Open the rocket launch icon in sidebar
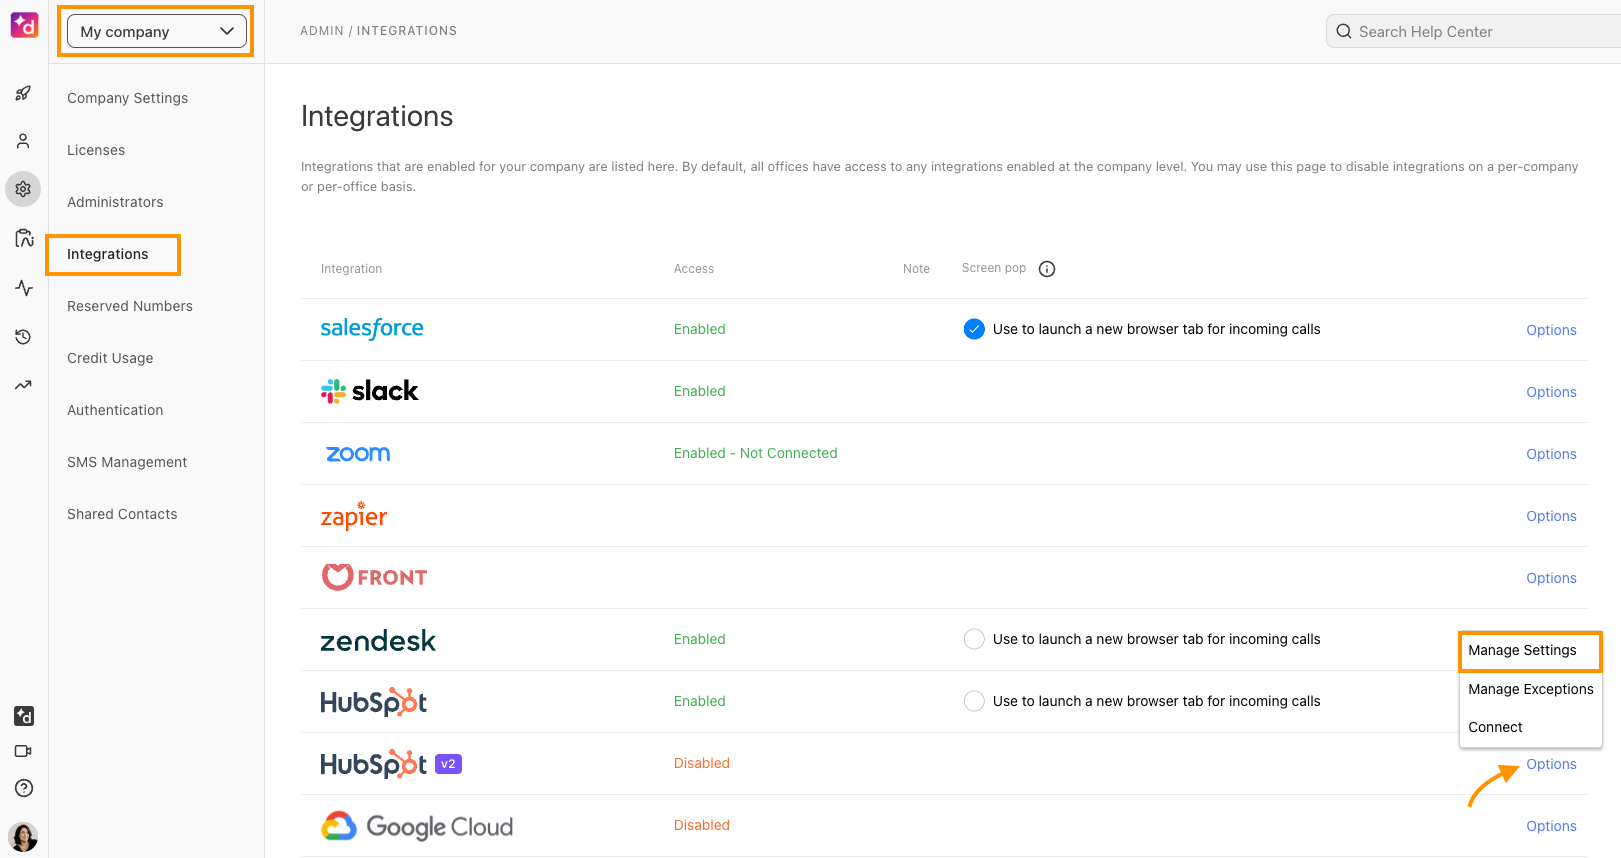1621x858 pixels. coord(23,93)
